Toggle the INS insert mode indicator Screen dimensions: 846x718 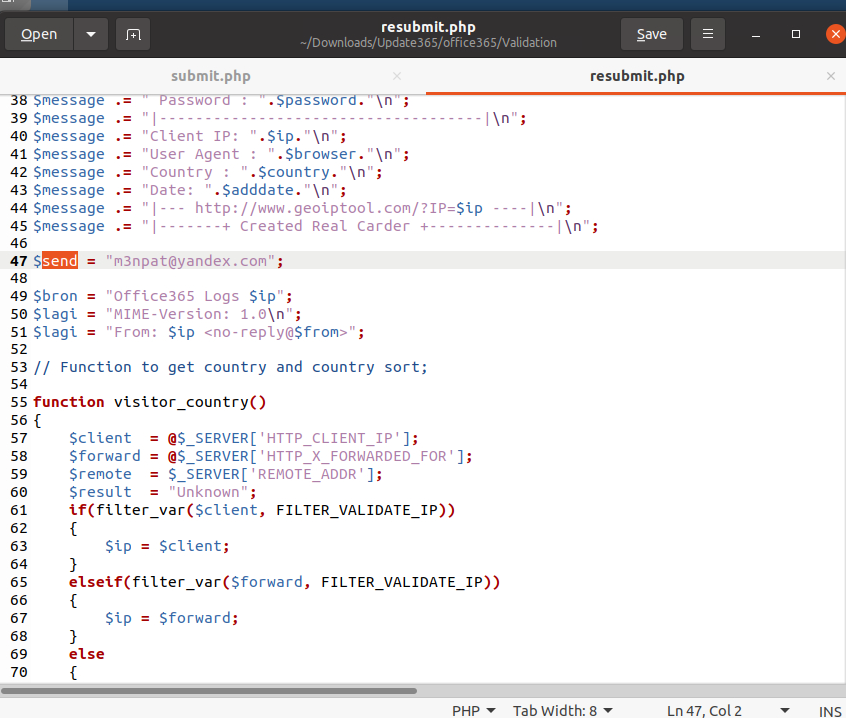pyautogui.click(x=830, y=711)
